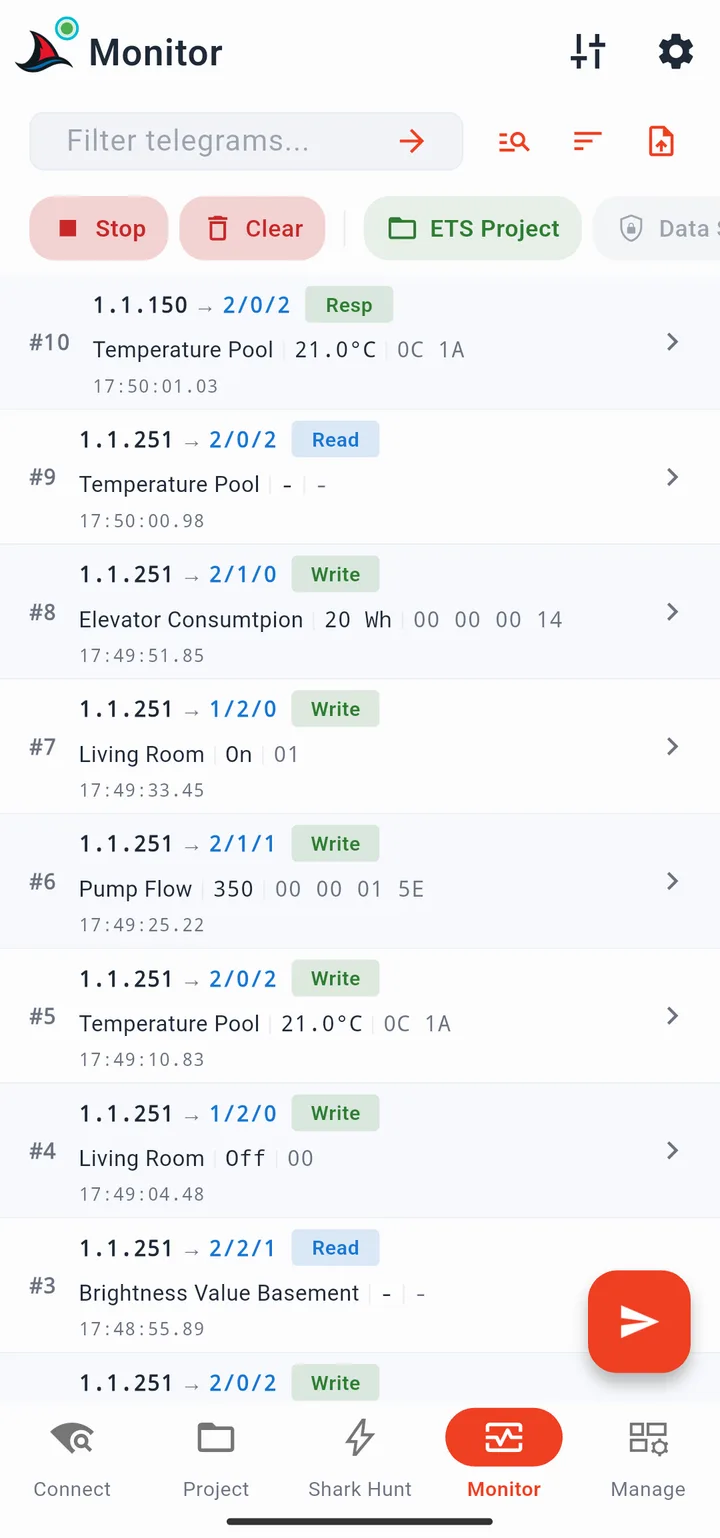Image resolution: width=720 pixels, height=1538 pixels.
Task: Switch to the Shark Hunt tab
Action: tap(360, 1459)
